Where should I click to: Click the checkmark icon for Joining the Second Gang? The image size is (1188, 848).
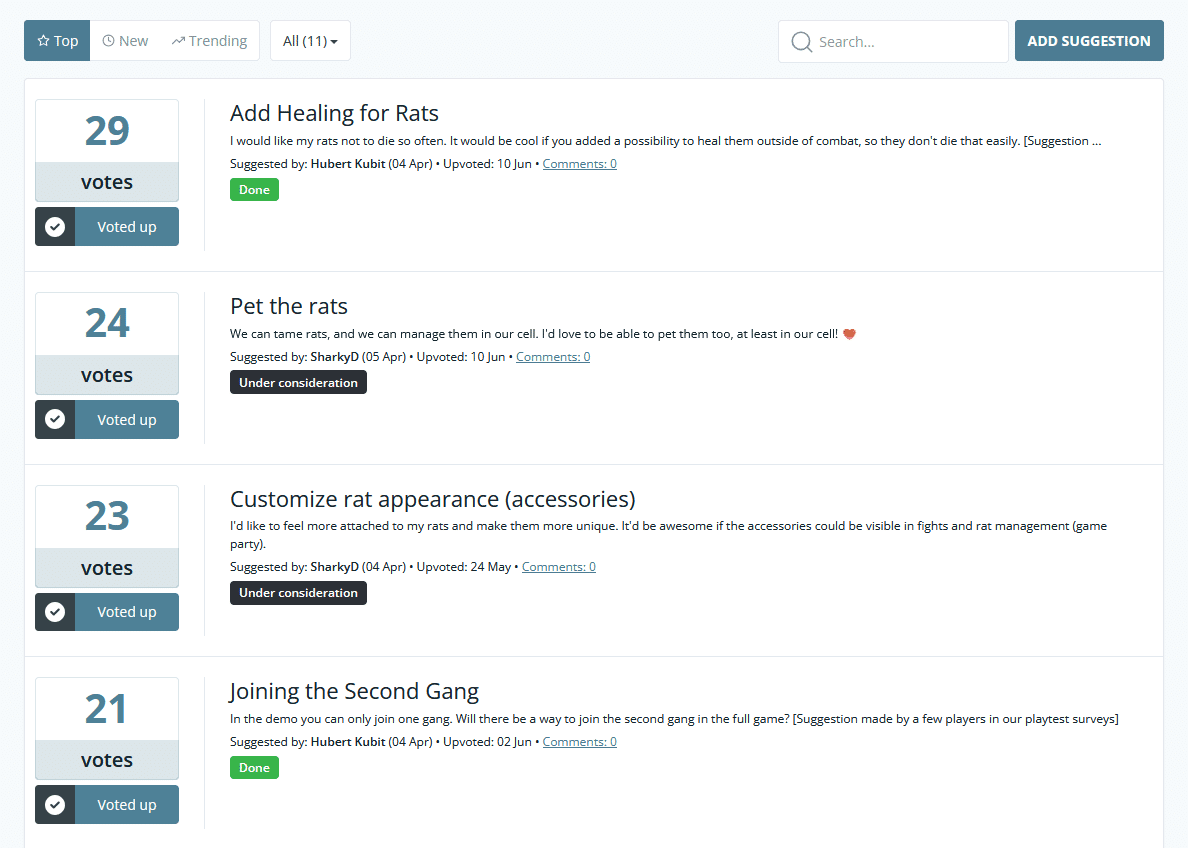point(55,805)
